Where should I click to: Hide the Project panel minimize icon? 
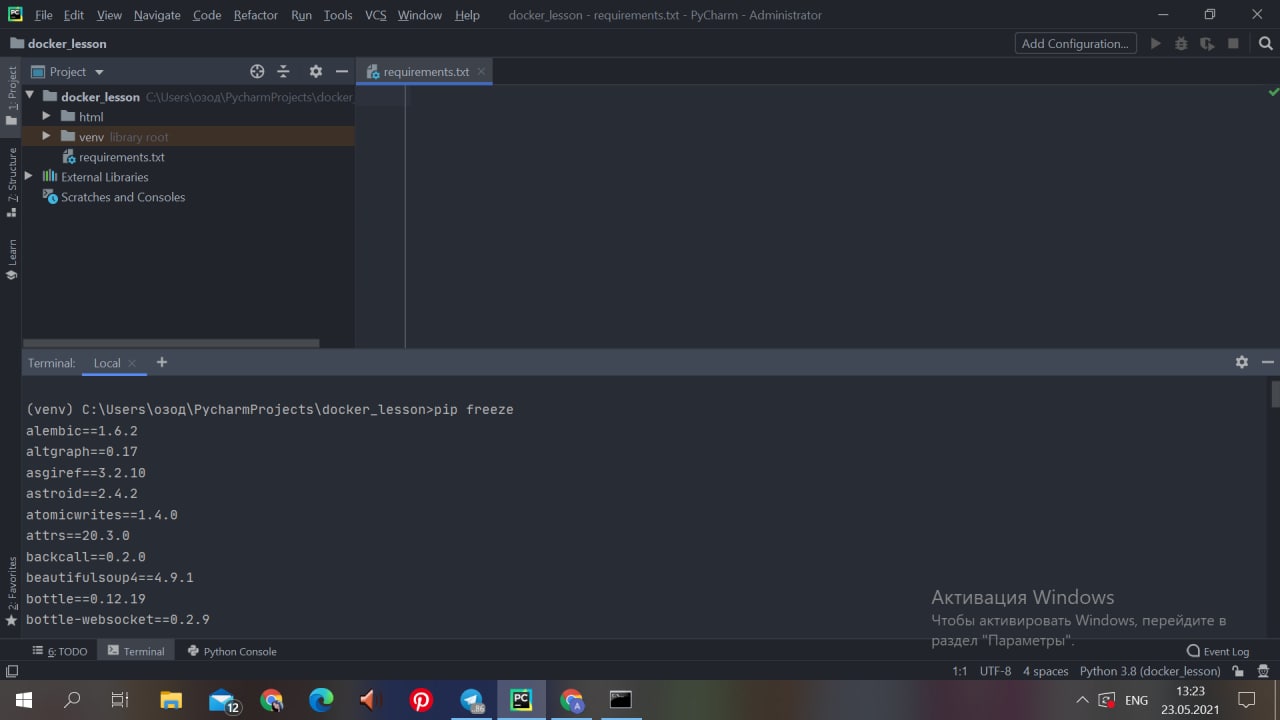click(x=341, y=72)
